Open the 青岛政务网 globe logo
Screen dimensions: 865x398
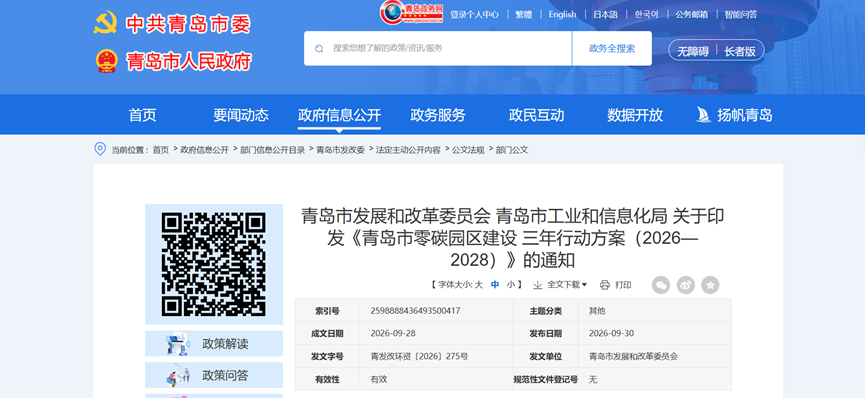point(411,12)
